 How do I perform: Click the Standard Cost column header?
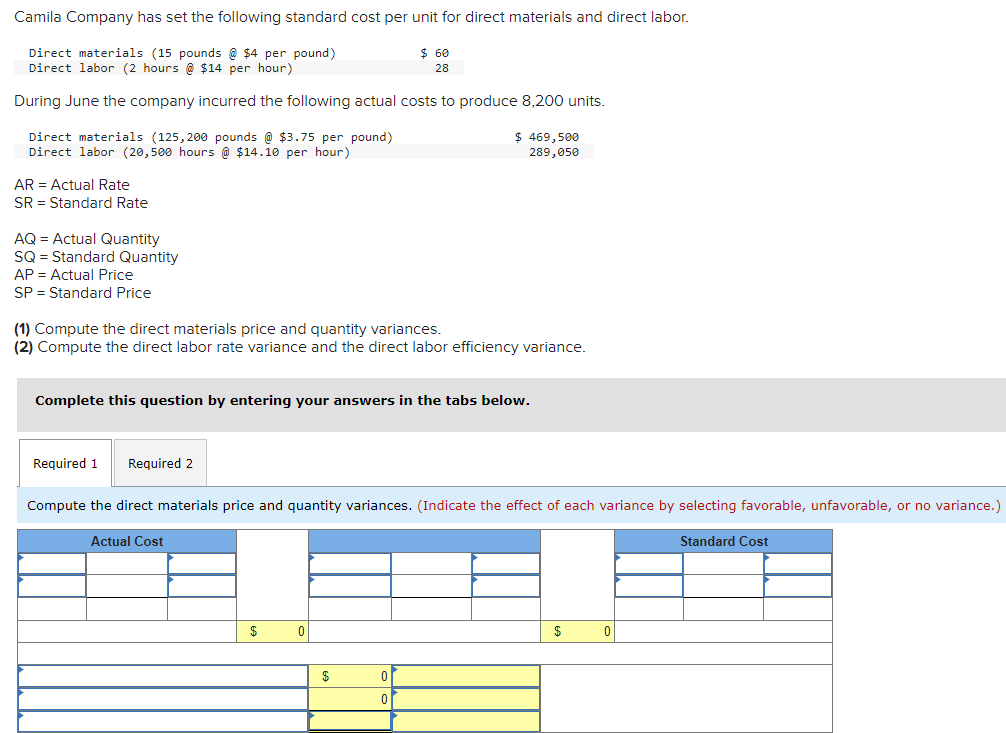pyautogui.click(x=723, y=541)
